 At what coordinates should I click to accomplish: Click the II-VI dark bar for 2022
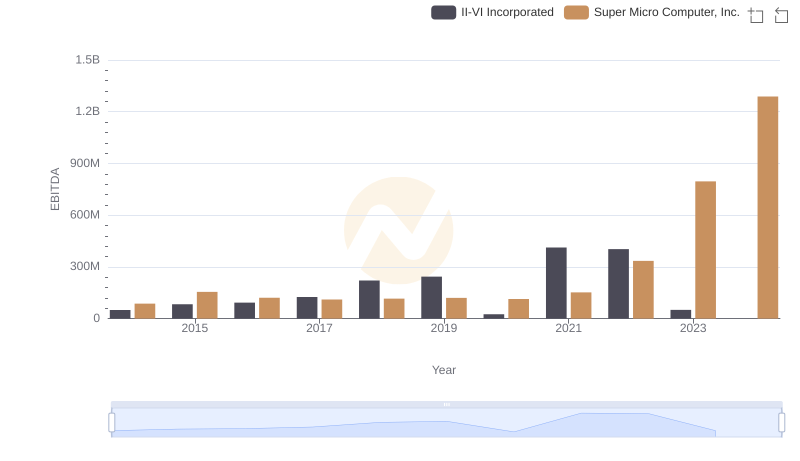point(618,284)
